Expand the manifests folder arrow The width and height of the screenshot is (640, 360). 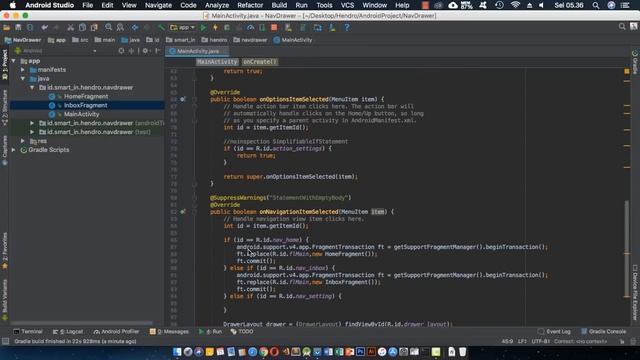click(x=23, y=70)
